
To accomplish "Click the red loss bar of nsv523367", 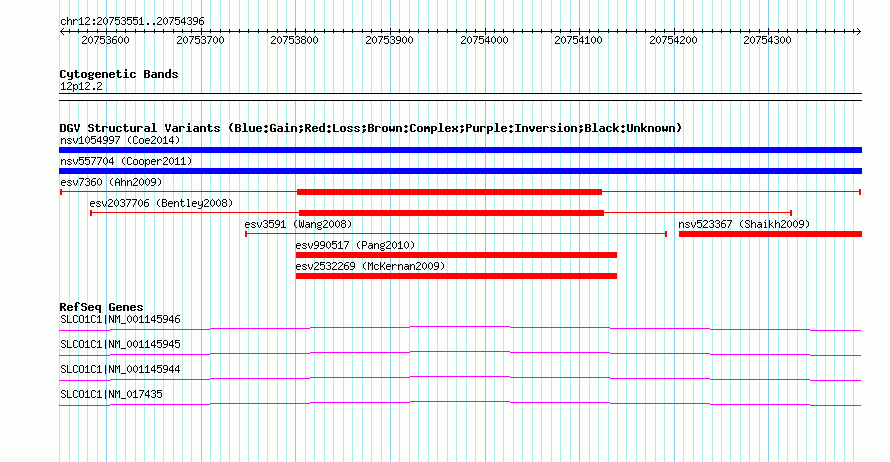I will [770, 234].
